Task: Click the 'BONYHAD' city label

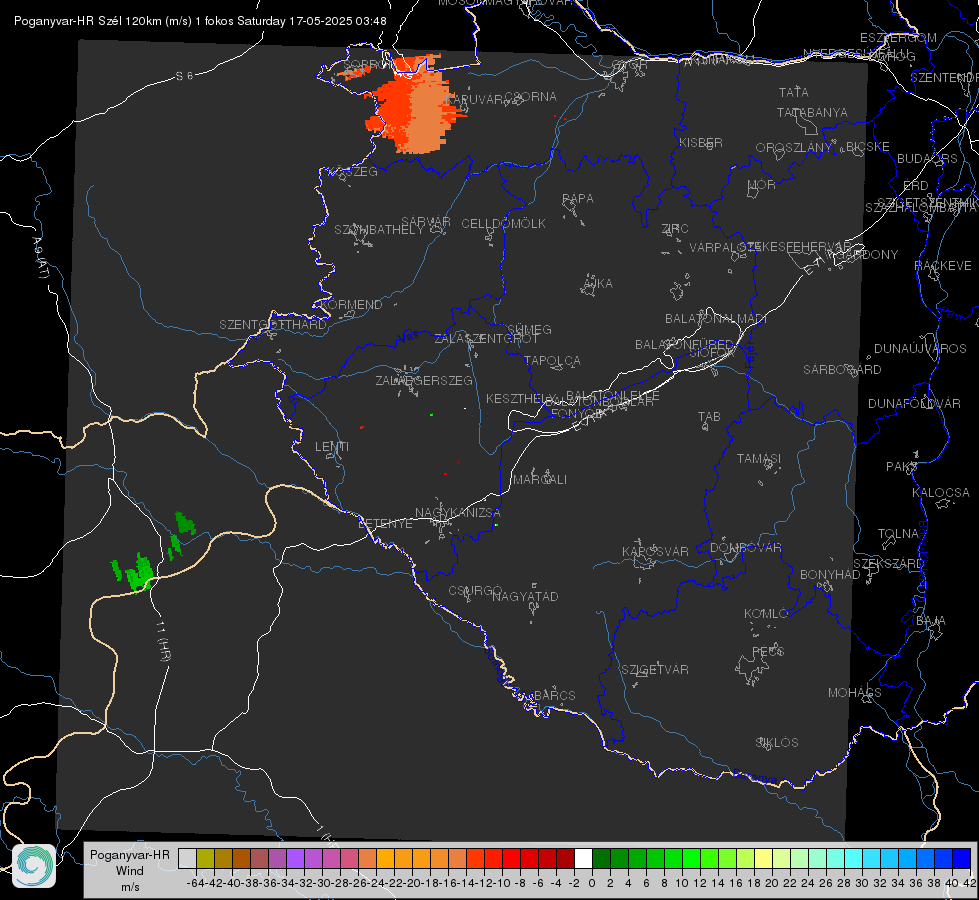Action: [830, 575]
